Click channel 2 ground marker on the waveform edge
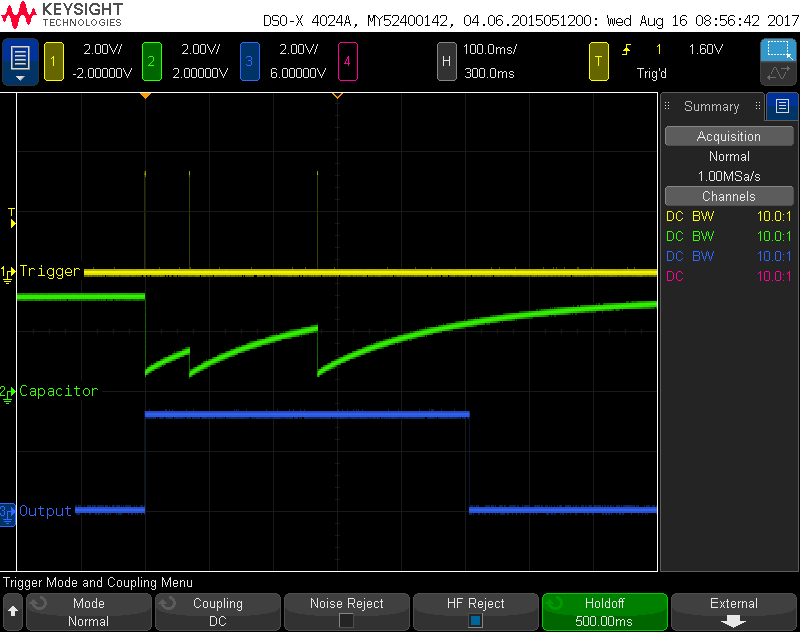This screenshot has width=800, height=632. (8, 394)
